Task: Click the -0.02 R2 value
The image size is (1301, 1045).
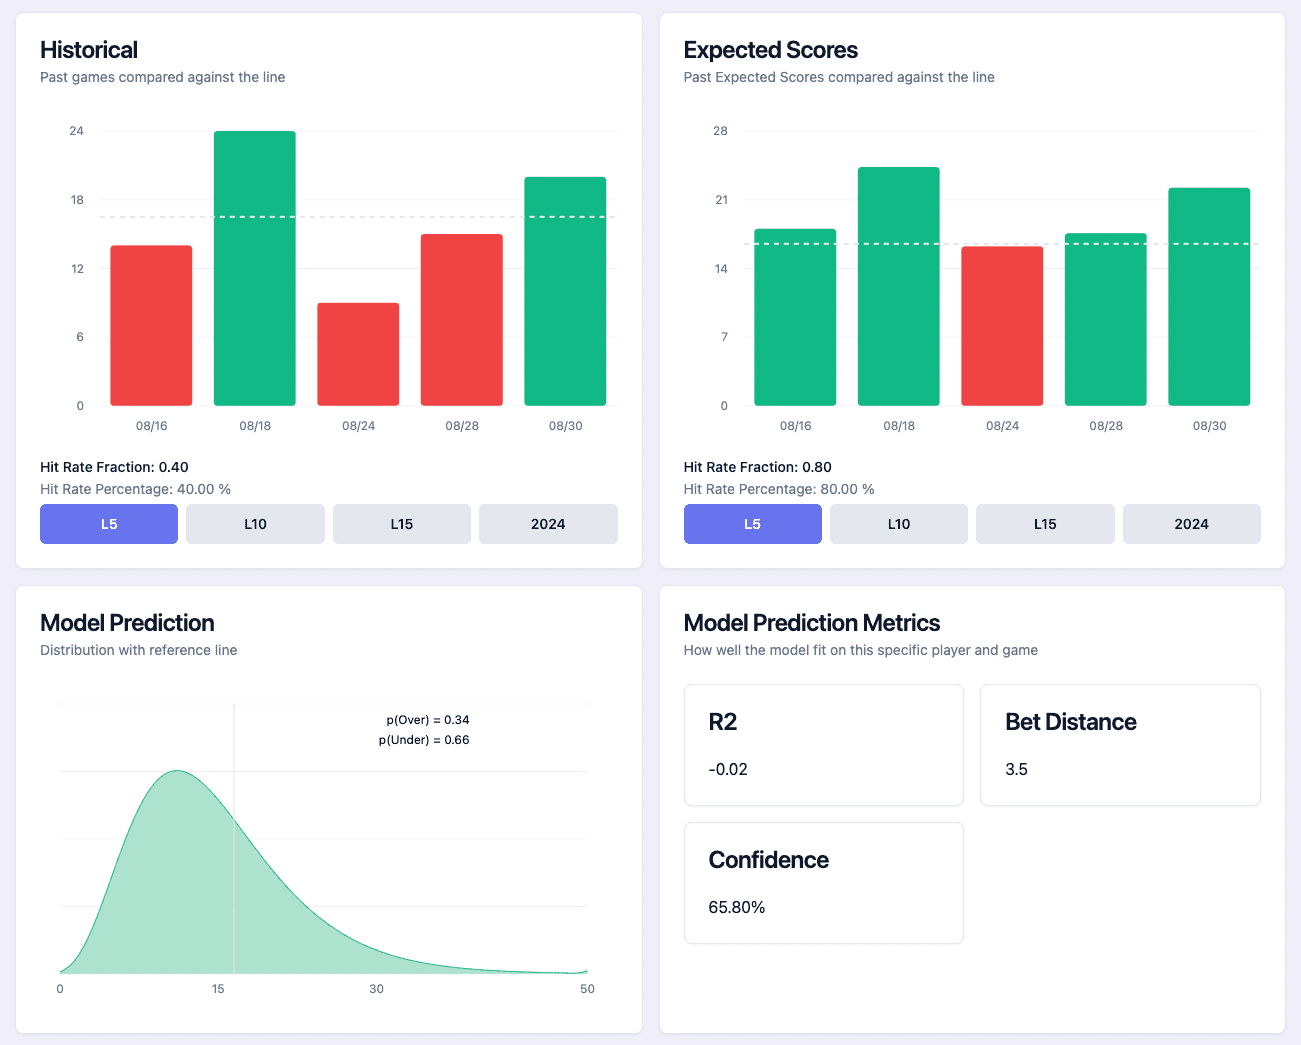Action: coord(728,769)
